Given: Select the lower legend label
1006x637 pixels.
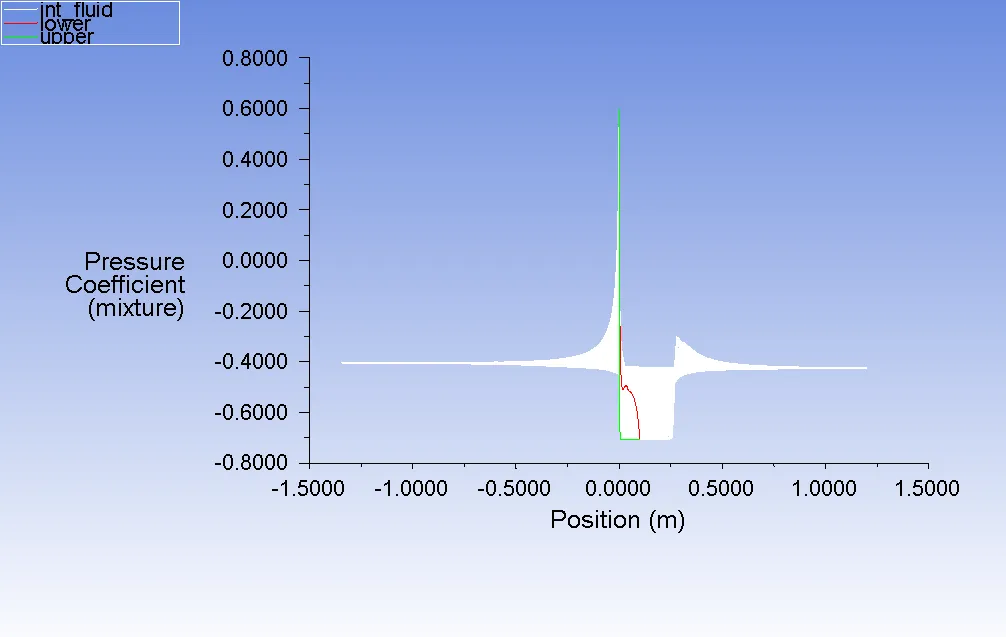Looking at the screenshot, I should tap(65, 24).
